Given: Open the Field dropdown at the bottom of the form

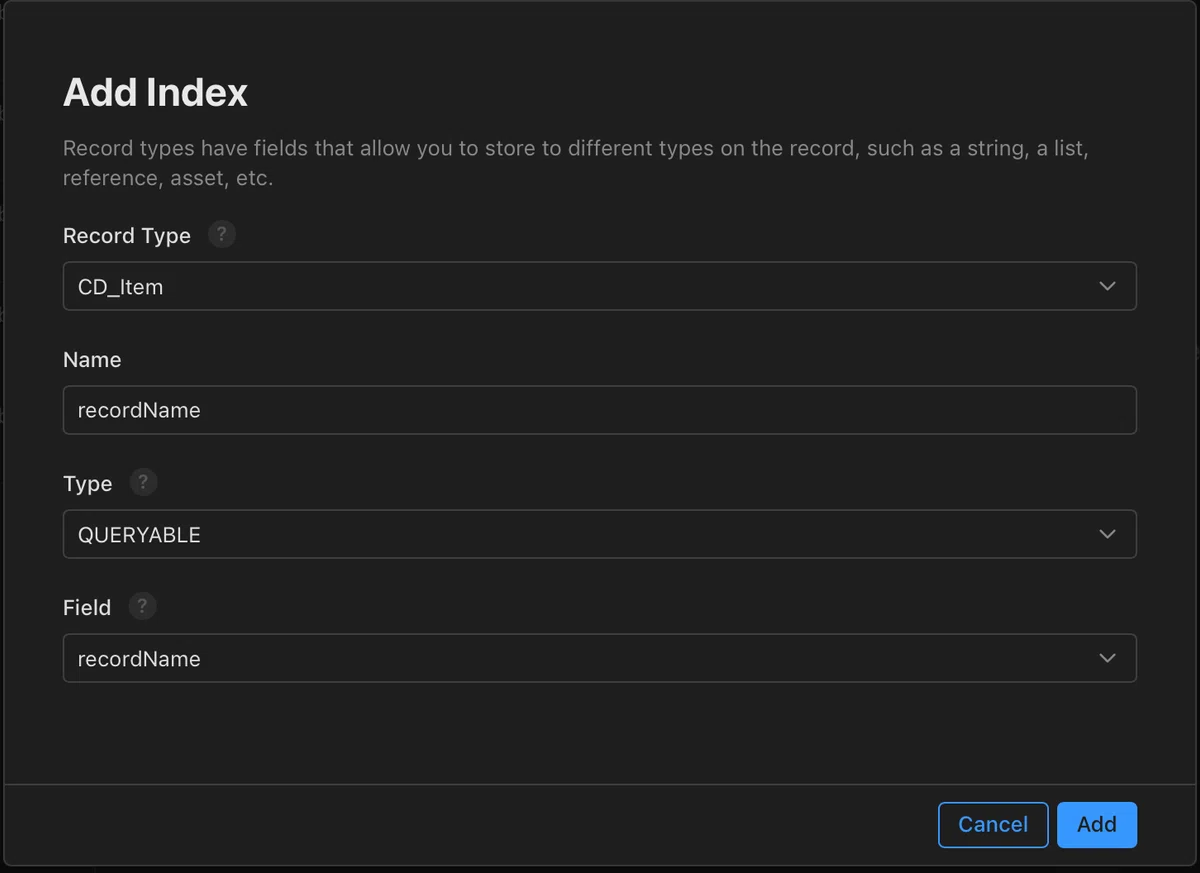Looking at the screenshot, I should point(600,658).
